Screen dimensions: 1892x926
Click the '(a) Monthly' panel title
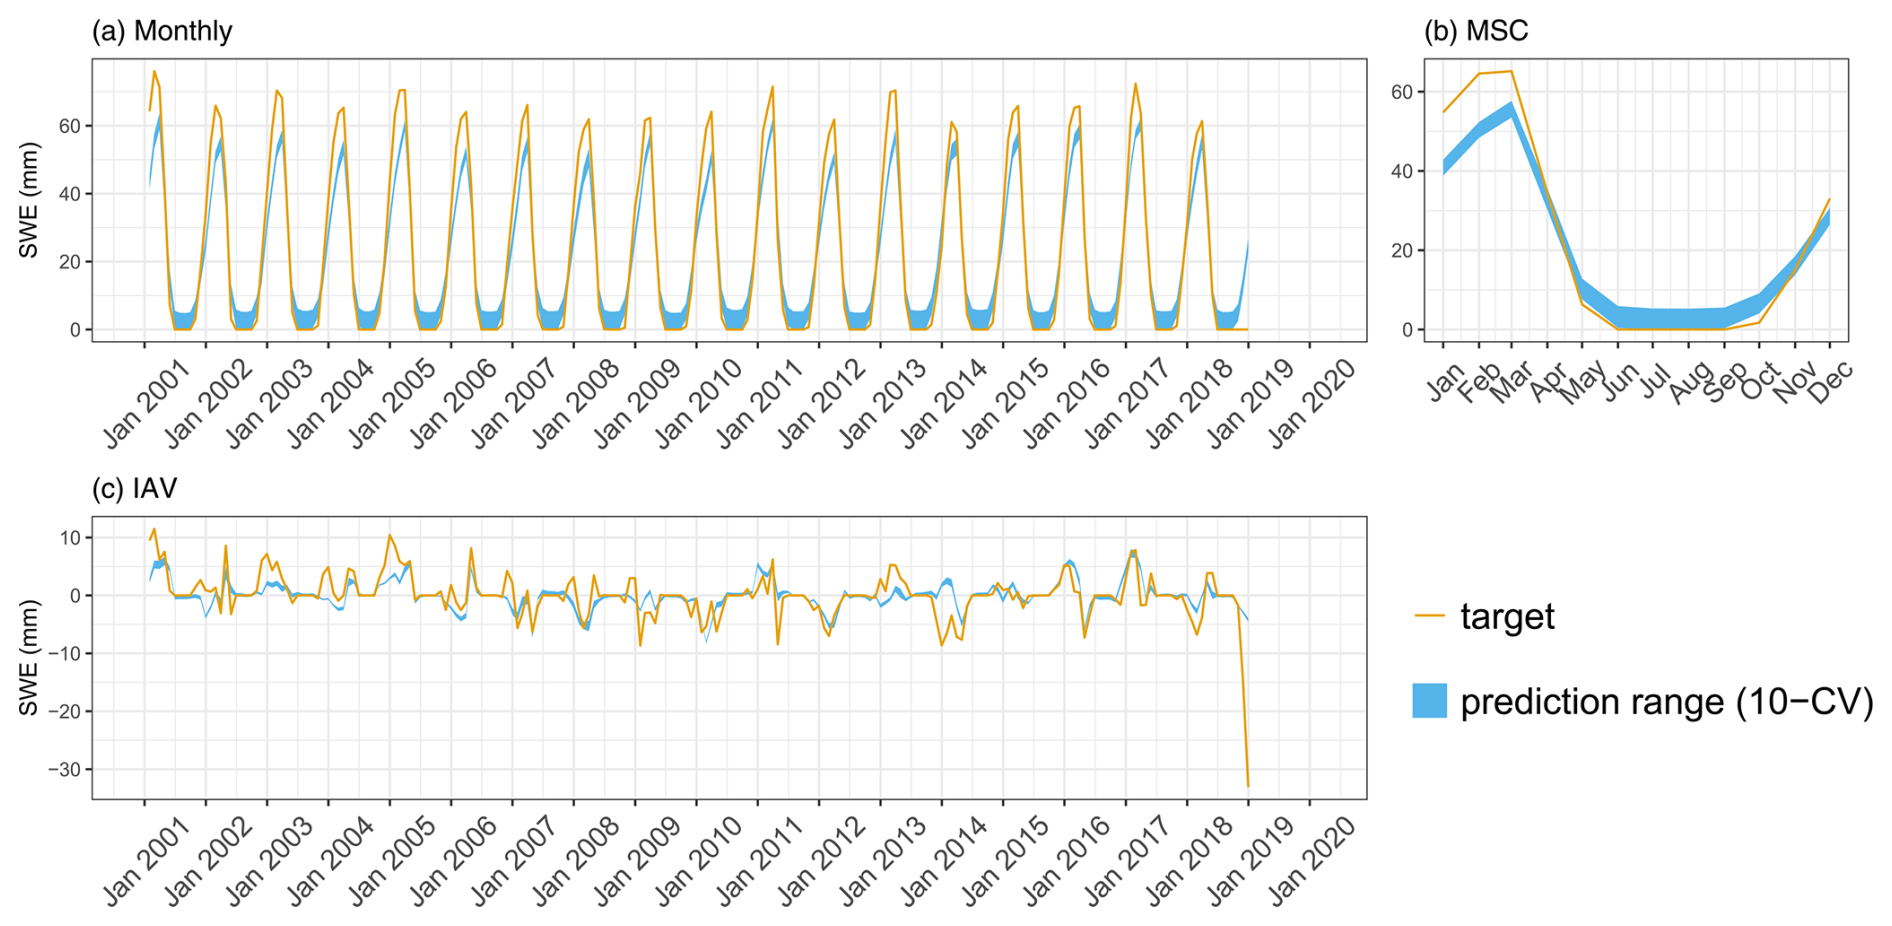click(162, 31)
